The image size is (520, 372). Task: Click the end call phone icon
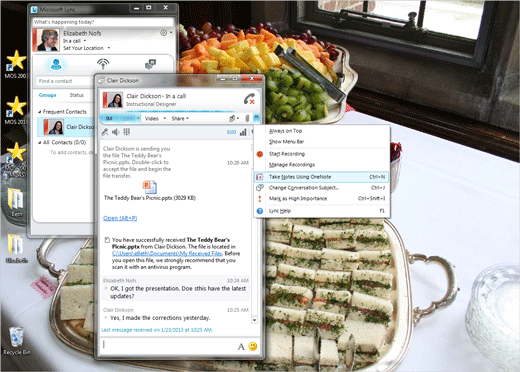[249, 99]
